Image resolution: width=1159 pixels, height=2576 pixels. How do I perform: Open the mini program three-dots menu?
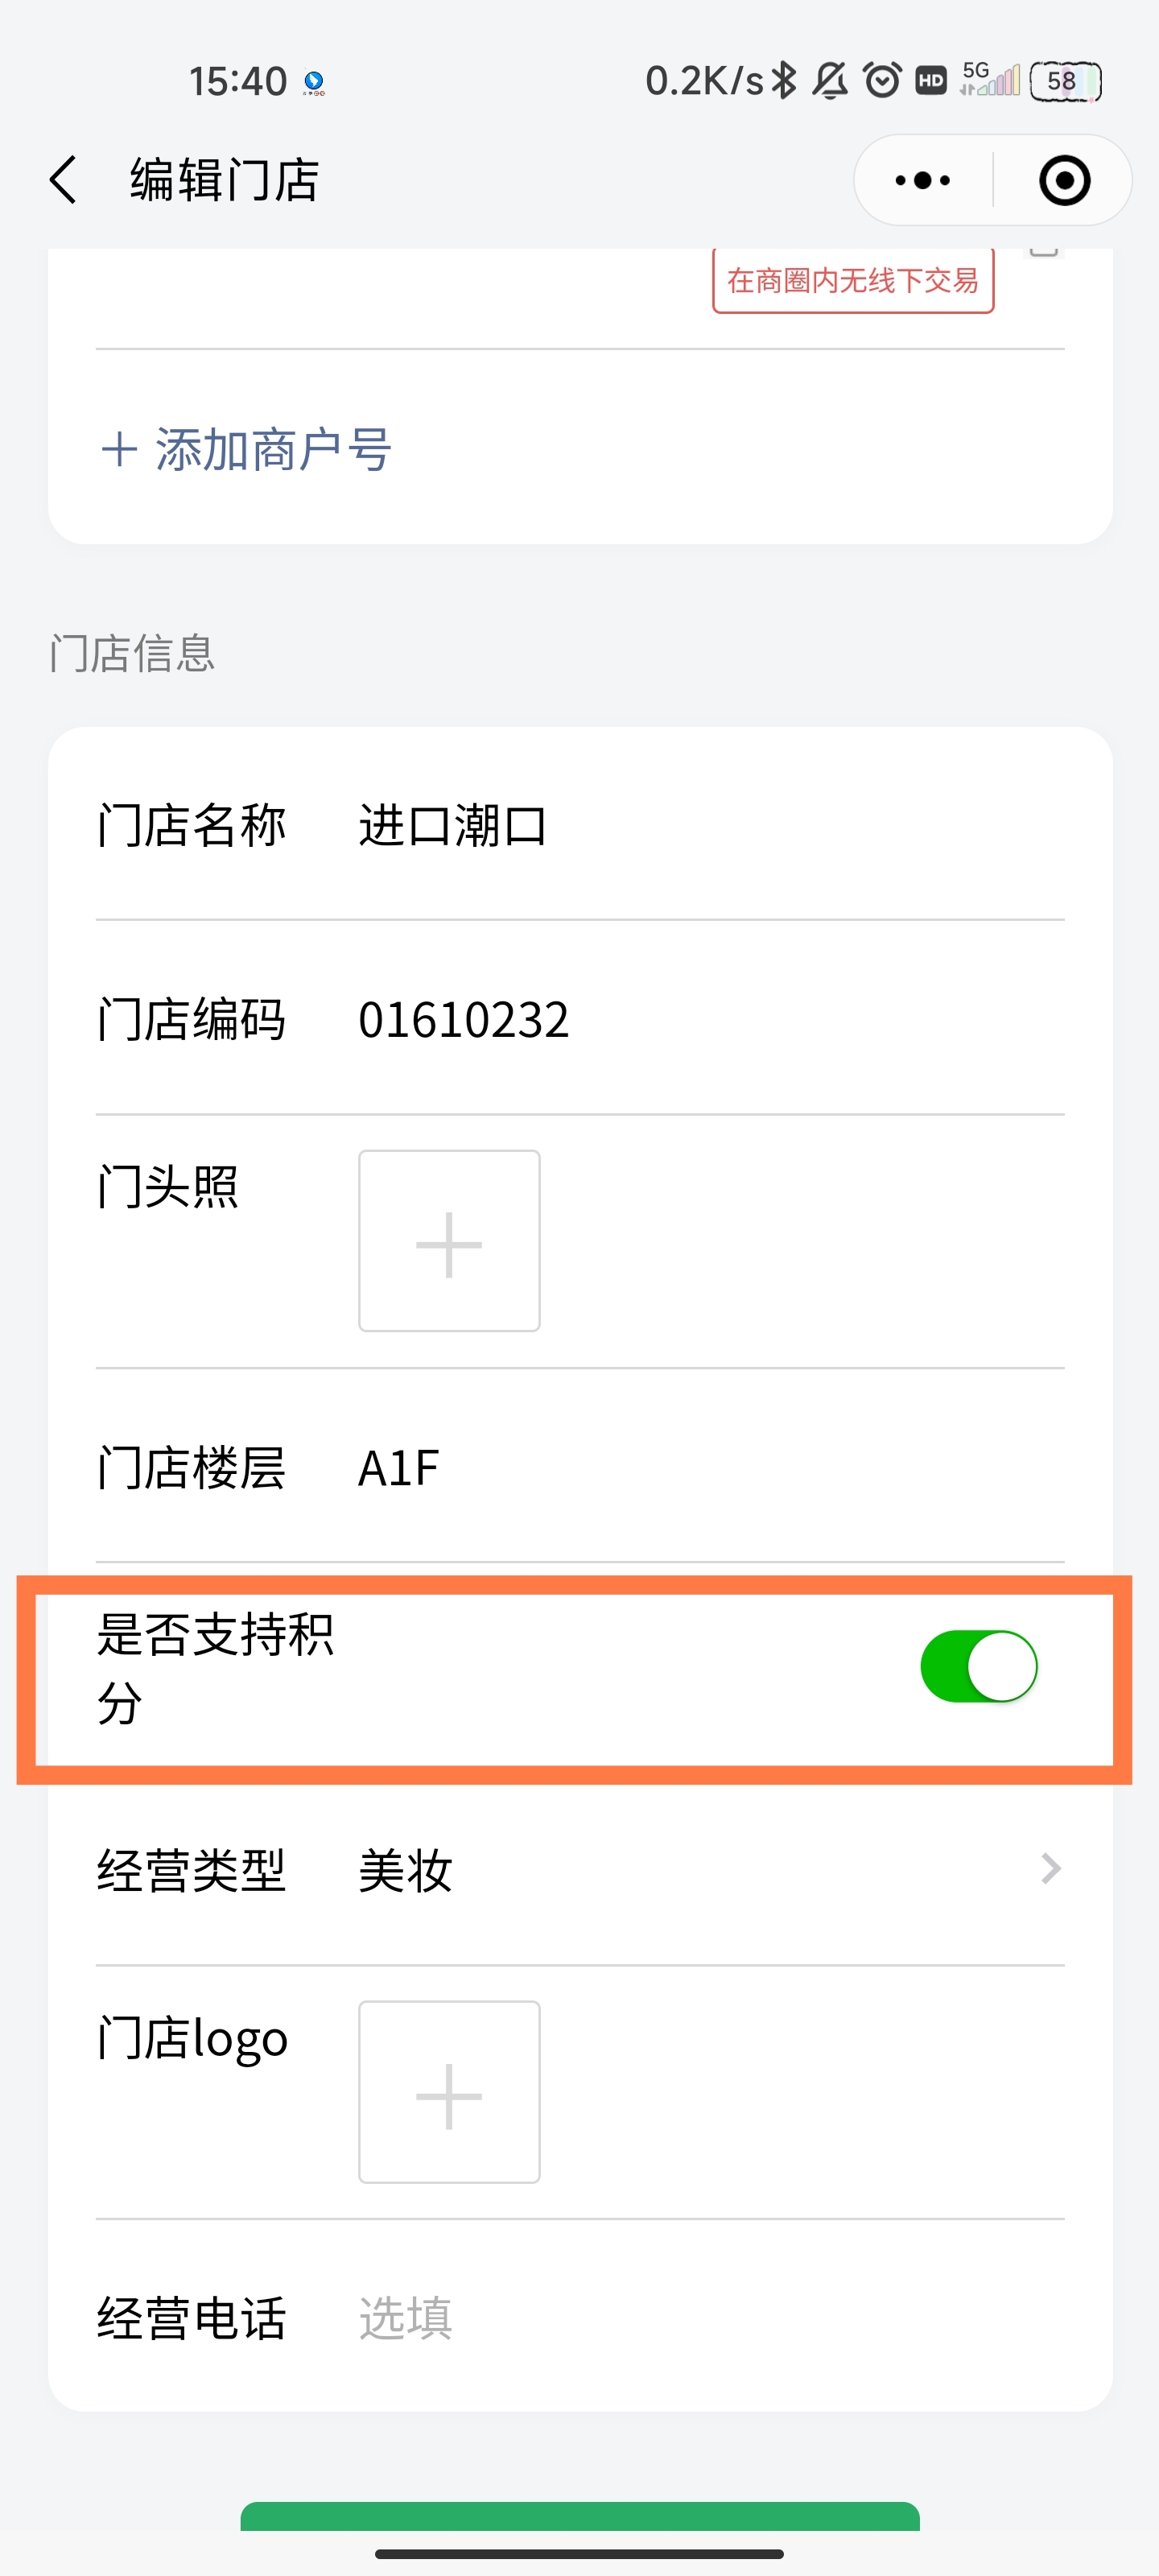coord(922,181)
